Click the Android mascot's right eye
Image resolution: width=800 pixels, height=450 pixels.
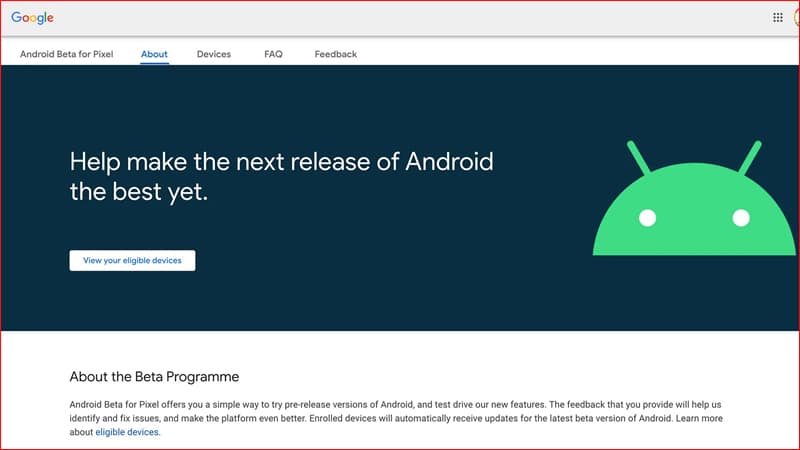(740, 217)
